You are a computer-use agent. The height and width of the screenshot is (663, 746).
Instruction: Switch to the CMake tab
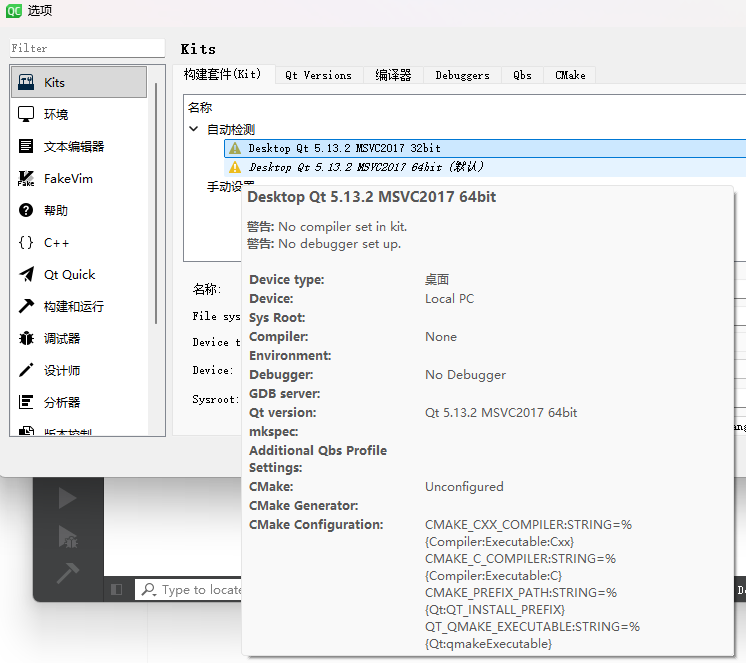pyautogui.click(x=570, y=76)
